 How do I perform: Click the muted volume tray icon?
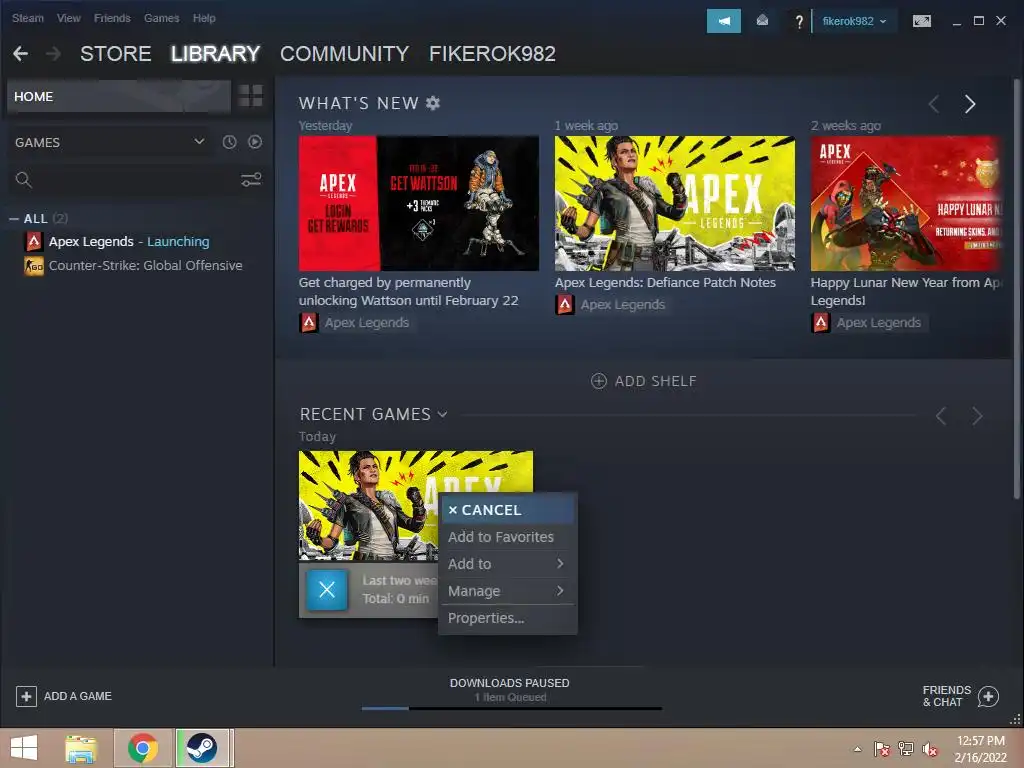(x=930, y=749)
